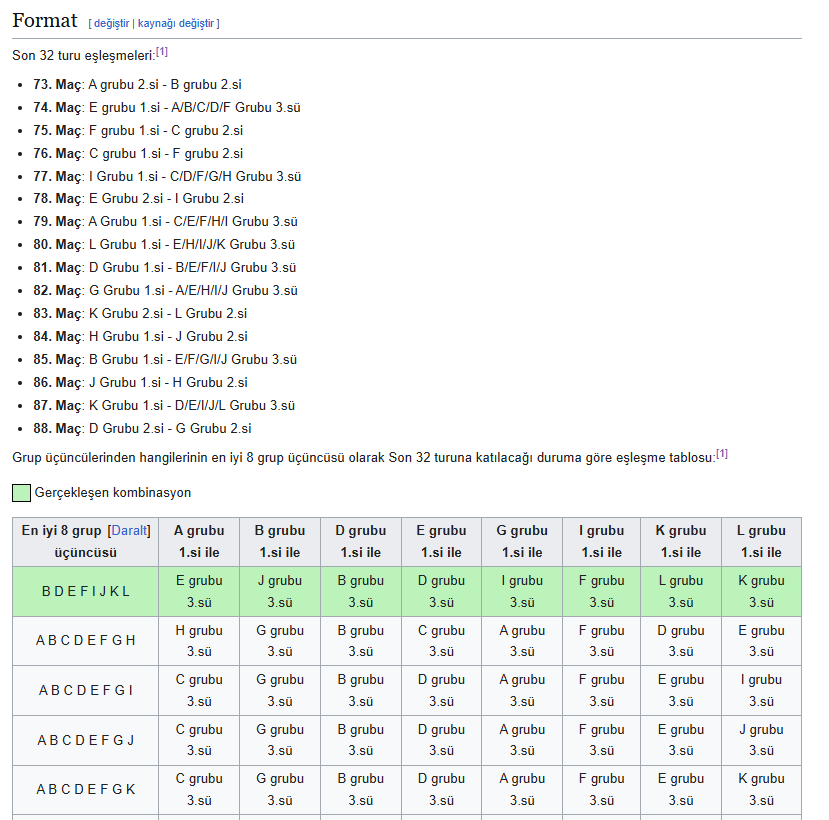Image resolution: width=829 pixels, height=820 pixels.
Task: Click the 'I grubu 1.si ile' column header
Action: [602, 542]
